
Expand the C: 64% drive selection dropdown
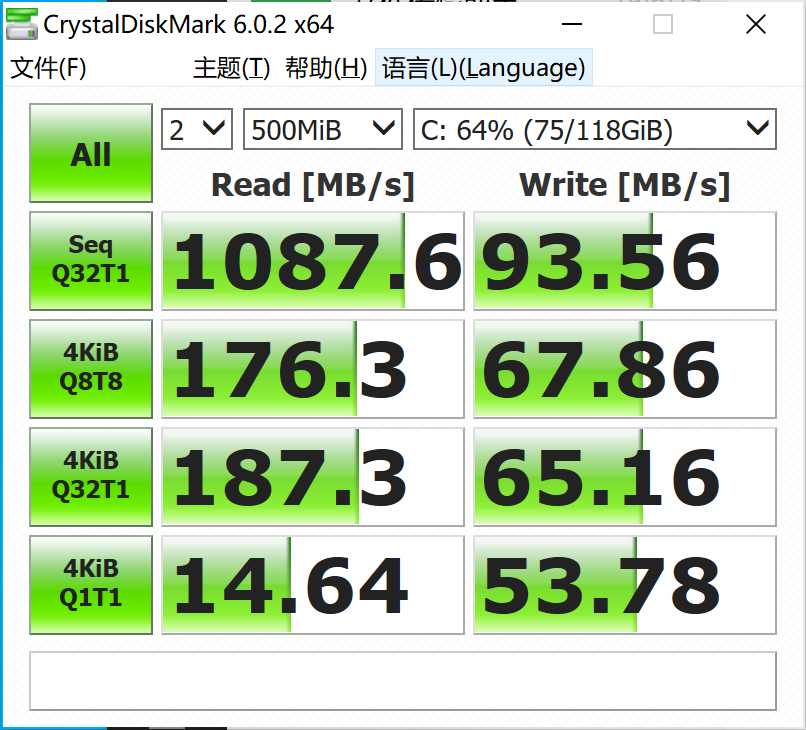(x=595, y=129)
